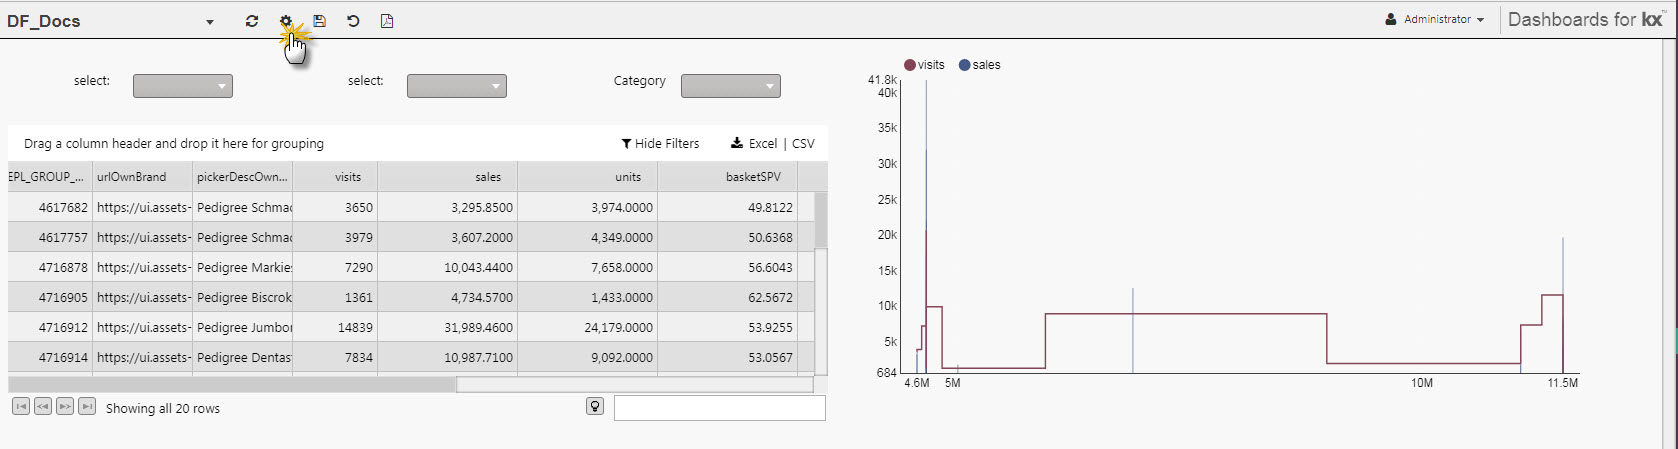
Task: Jump to last page of table
Action: [x=87, y=406]
